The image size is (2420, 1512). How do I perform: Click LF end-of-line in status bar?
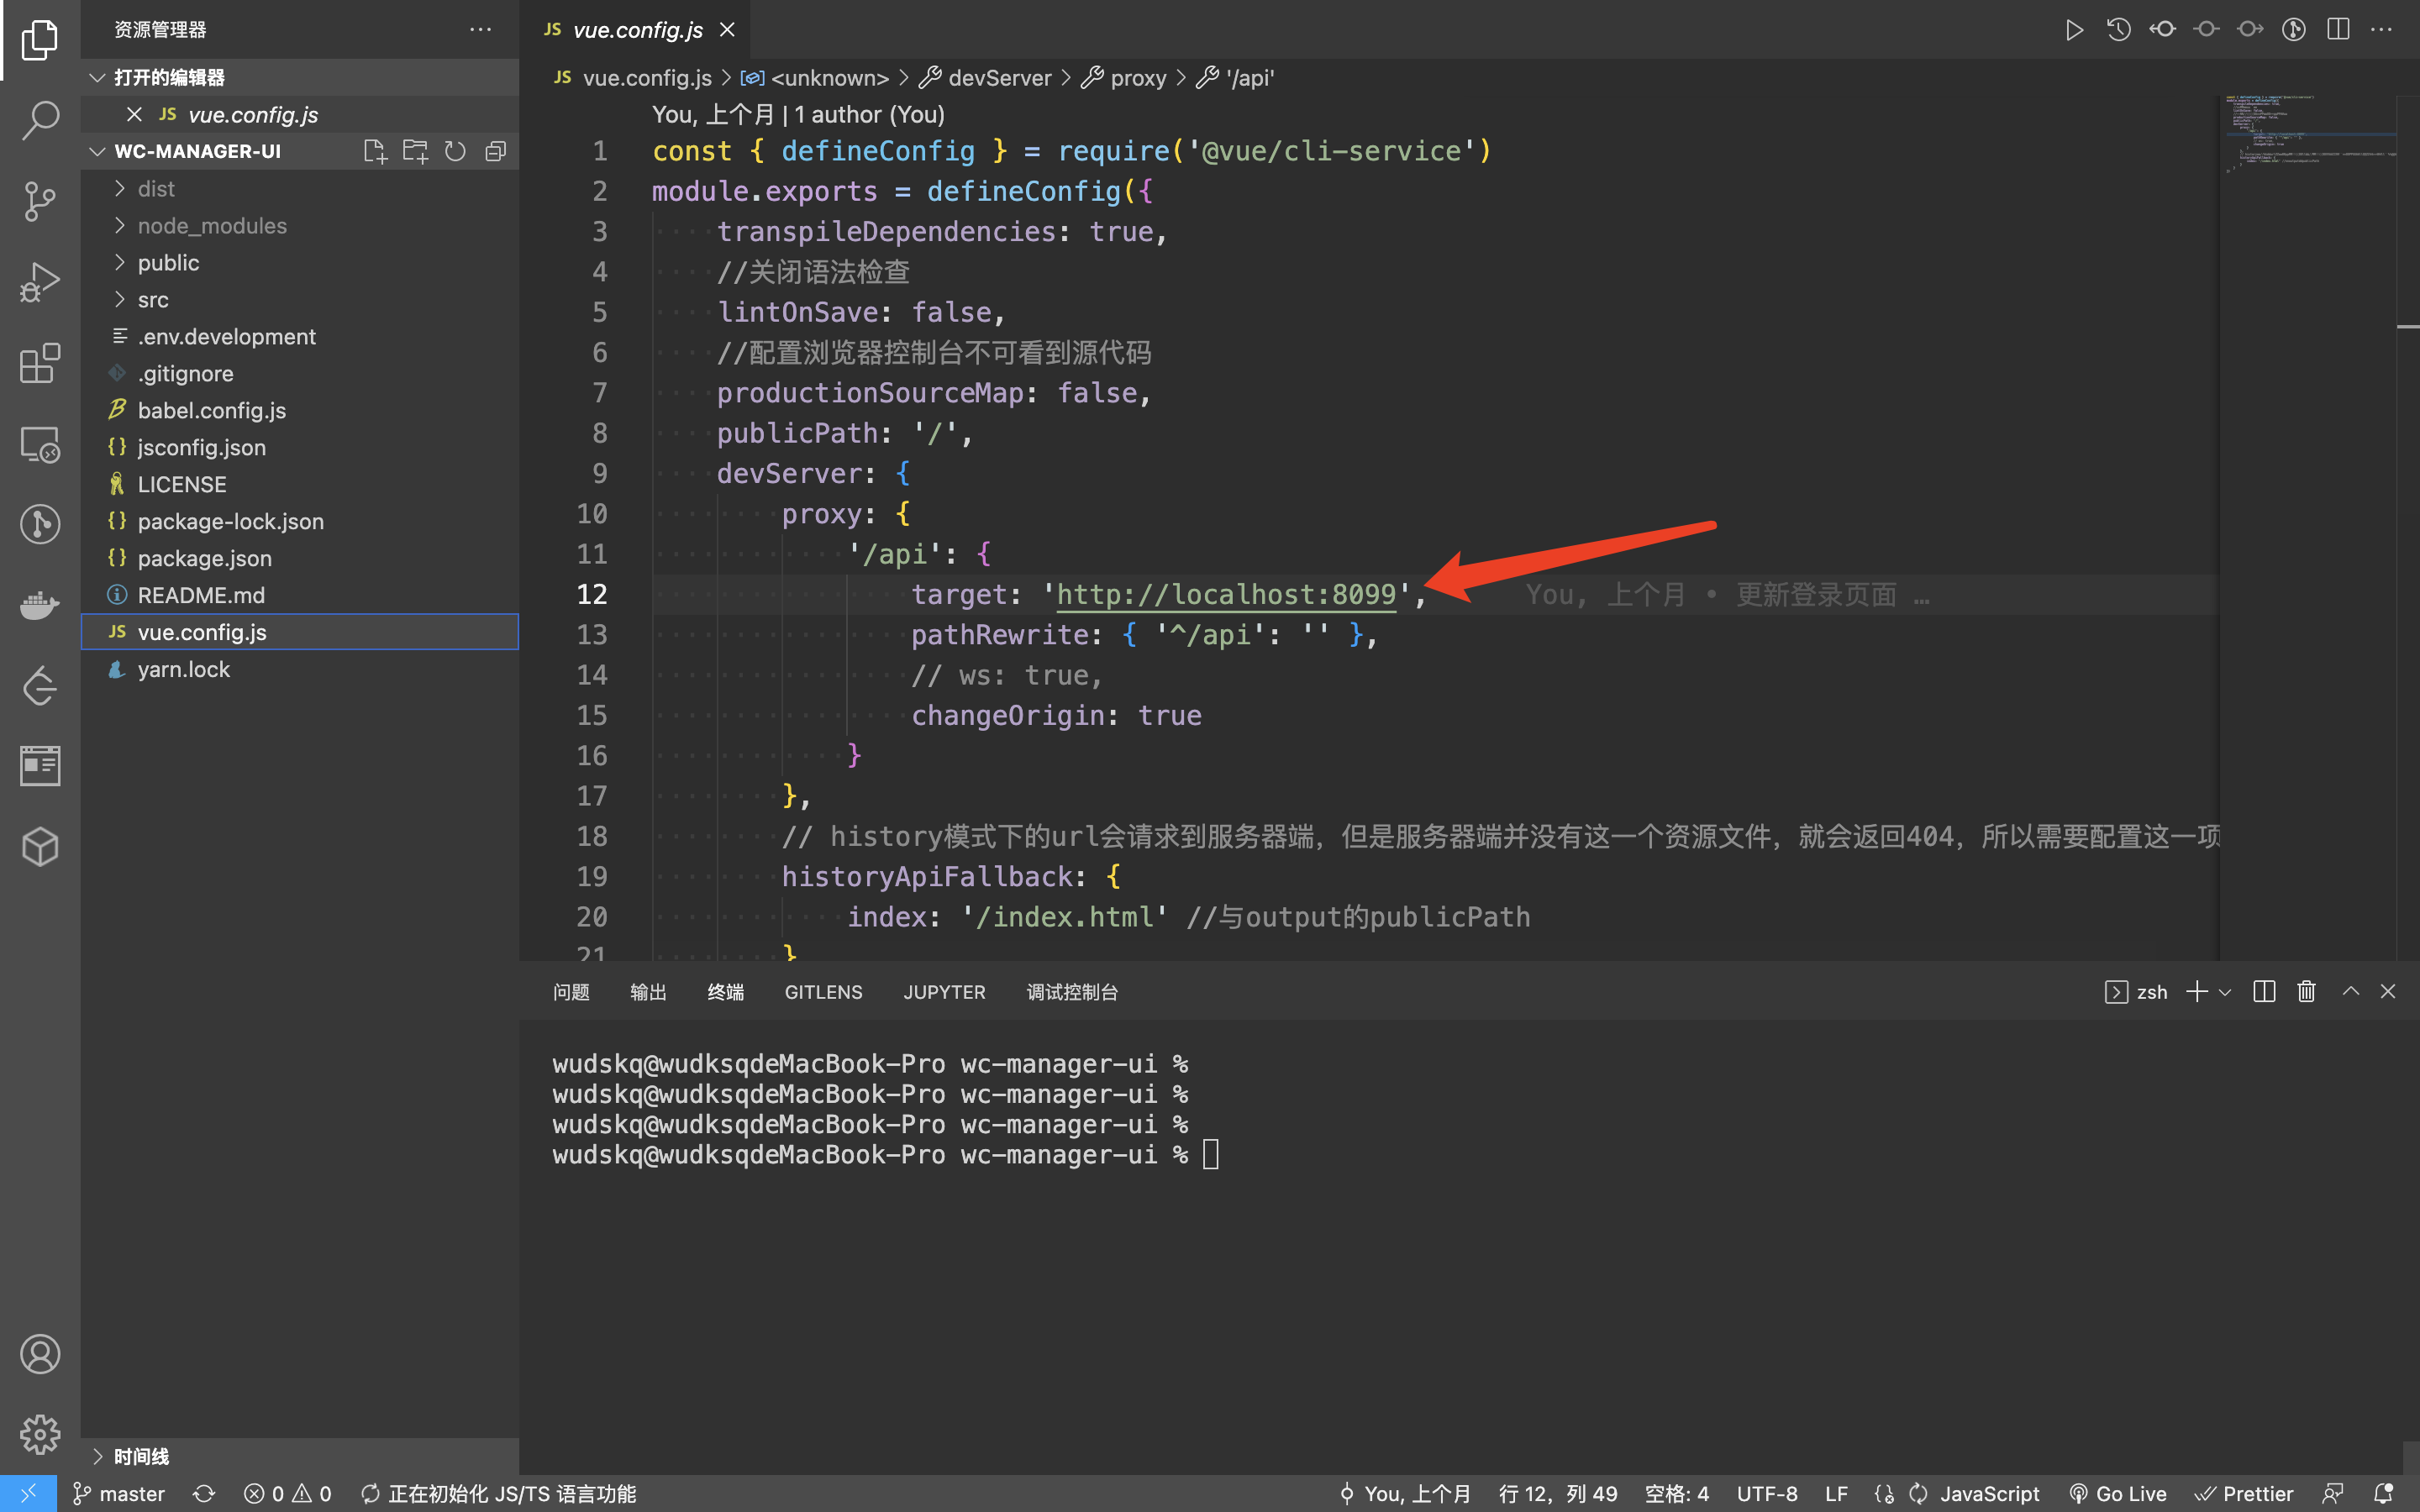click(1836, 1494)
